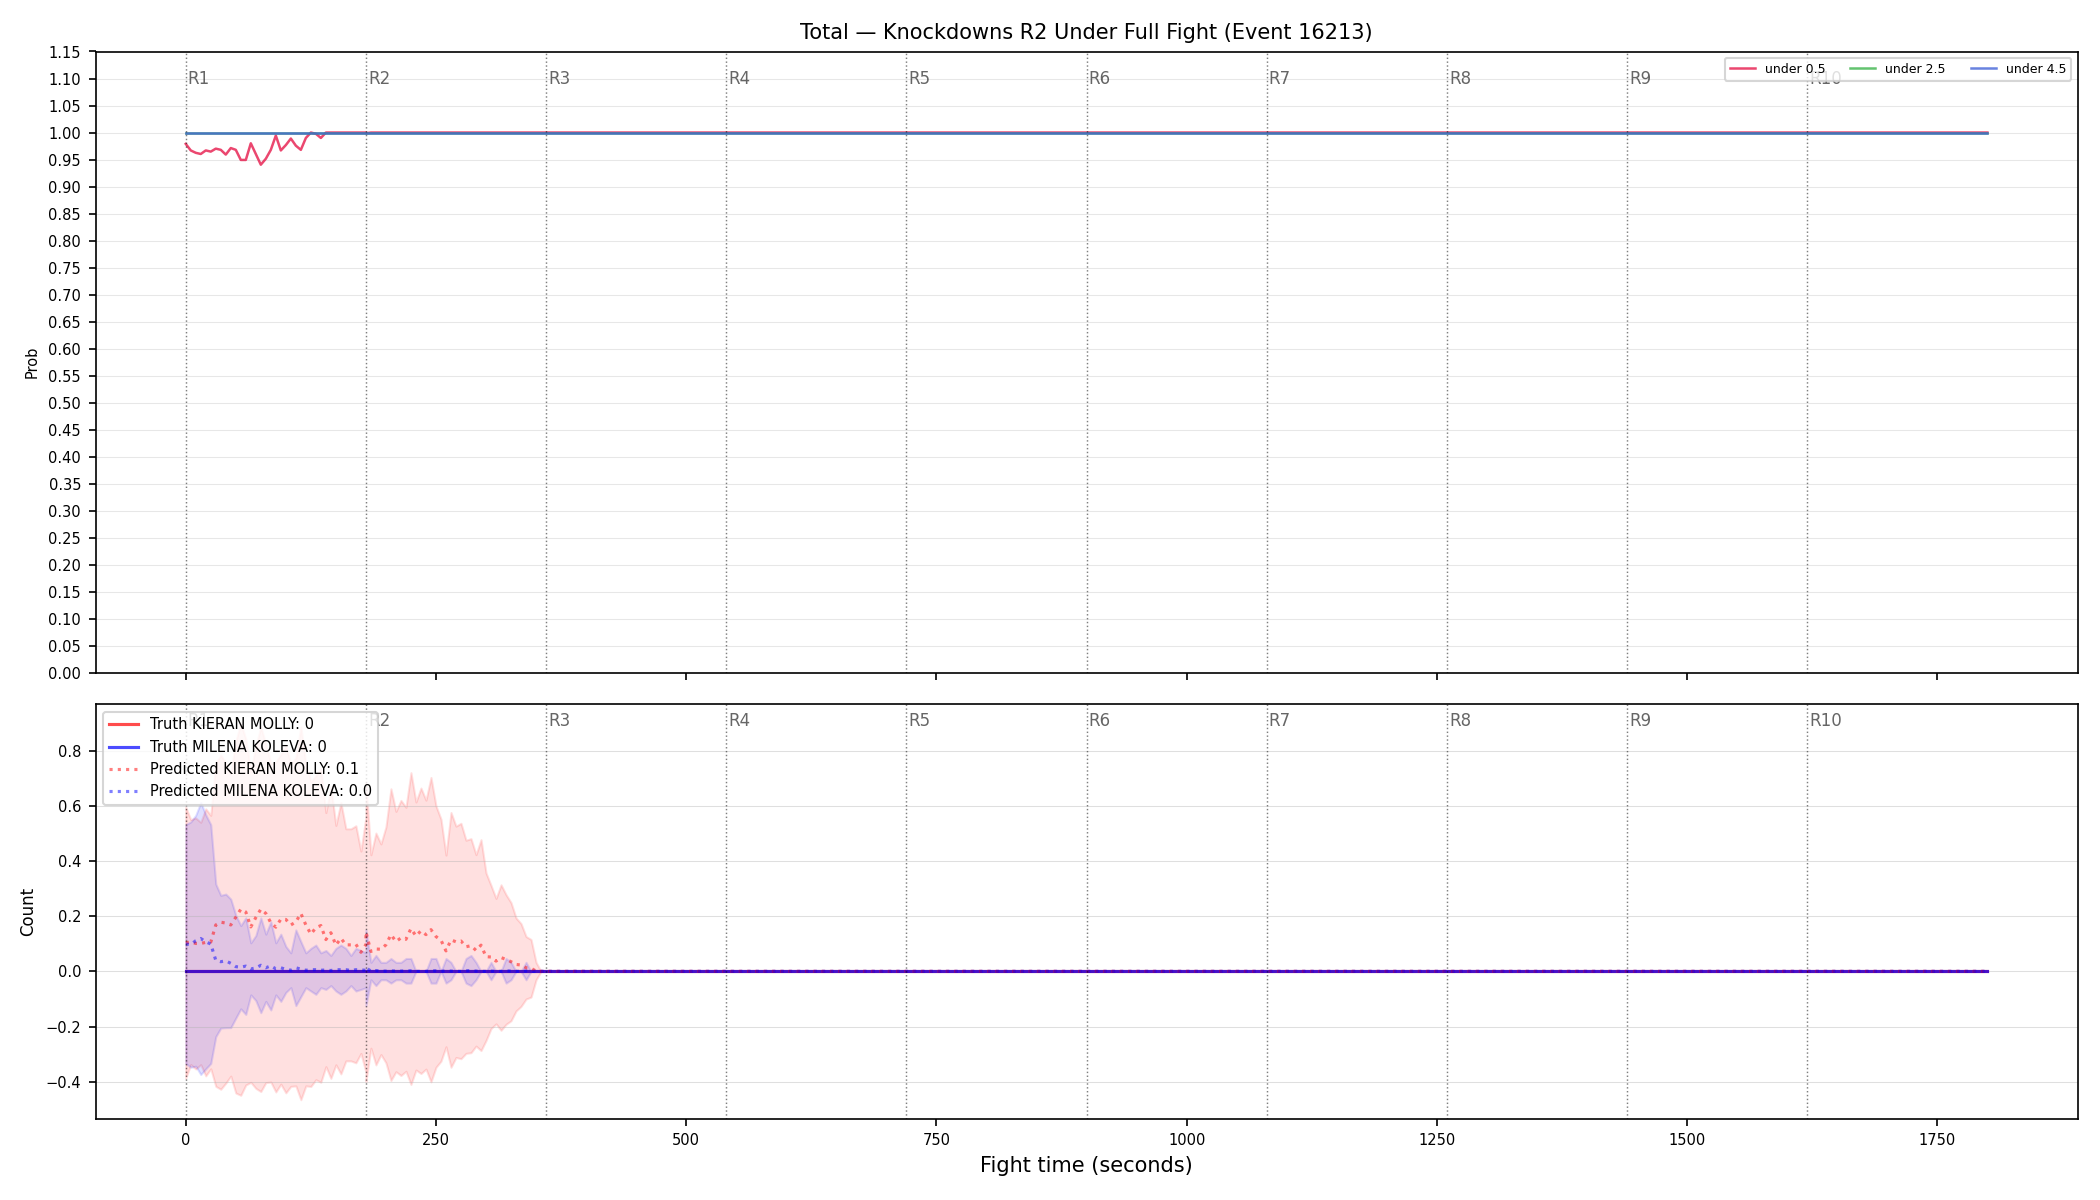Viewport: 2100px width, 1200px height.
Task: Click the R7 round marker in bottom chart
Action: coord(1279,720)
